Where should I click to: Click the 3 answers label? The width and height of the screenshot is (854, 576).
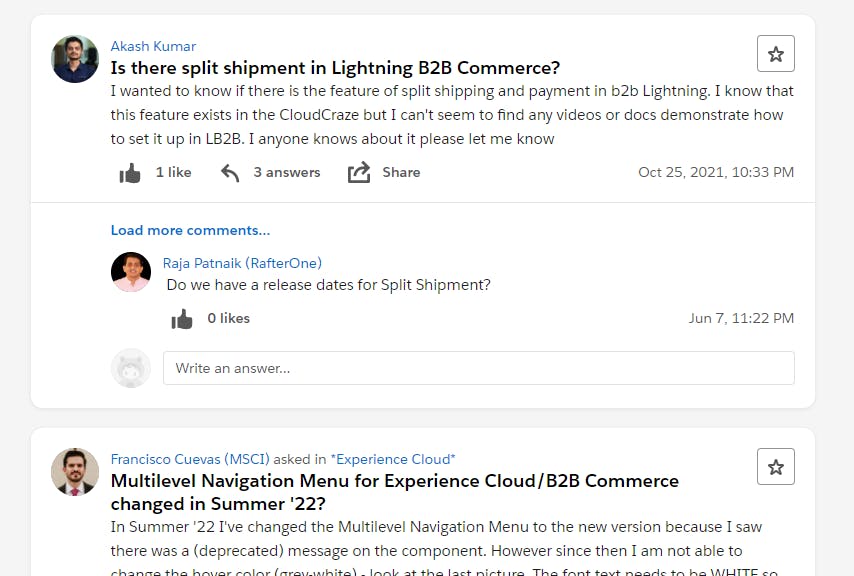click(x=287, y=173)
